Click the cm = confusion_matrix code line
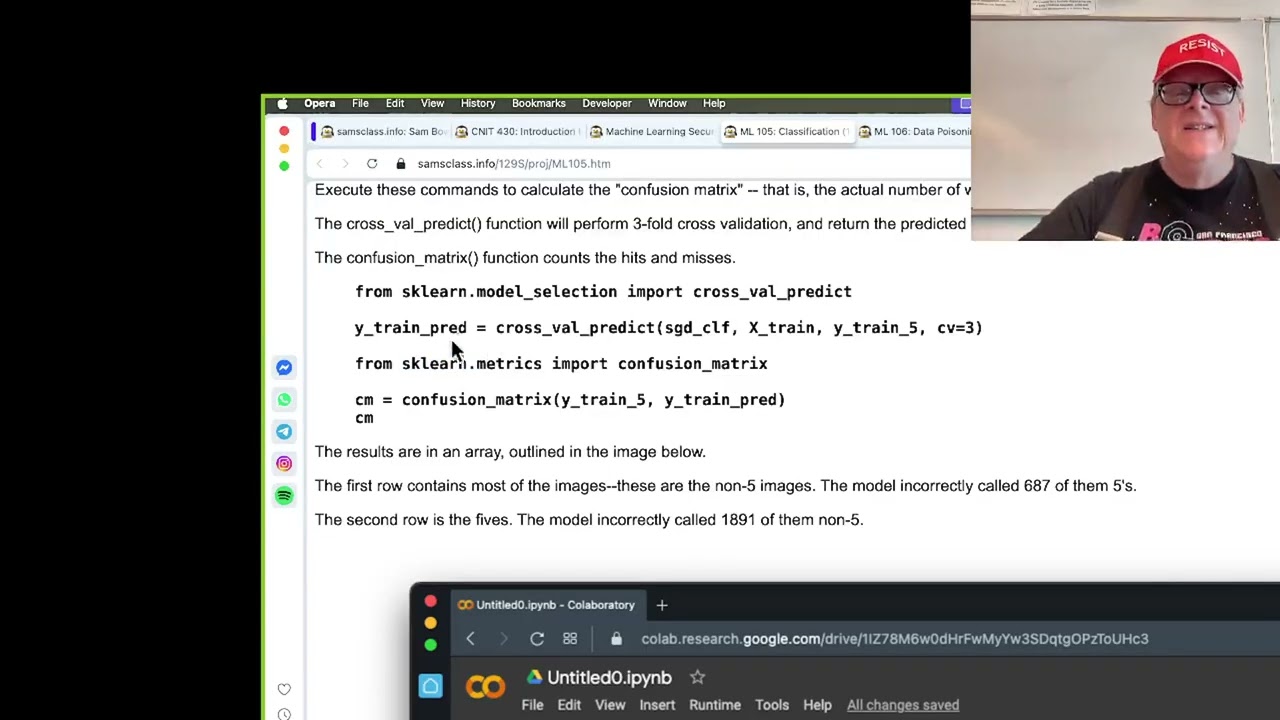Viewport: 1280px width, 720px height. (x=570, y=400)
